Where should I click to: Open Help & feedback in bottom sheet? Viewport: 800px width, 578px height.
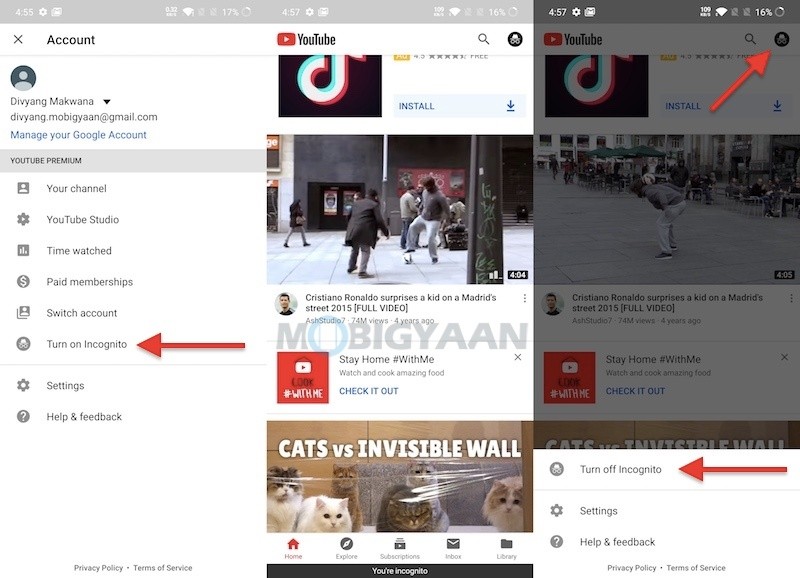(617, 542)
